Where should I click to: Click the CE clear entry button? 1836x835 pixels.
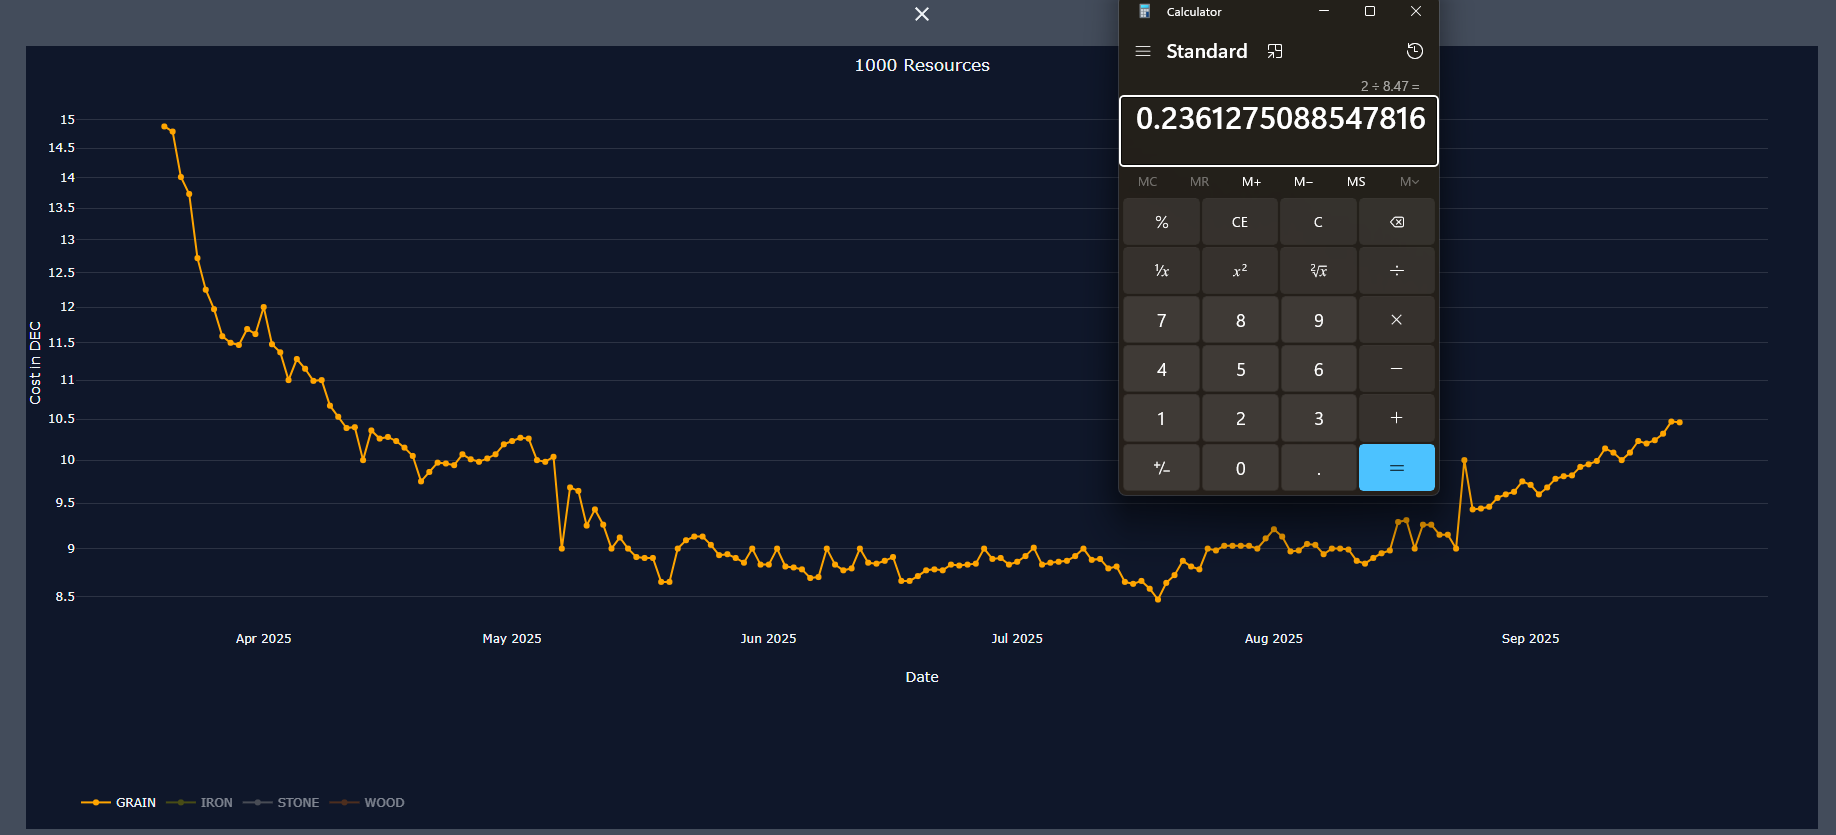tap(1239, 222)
